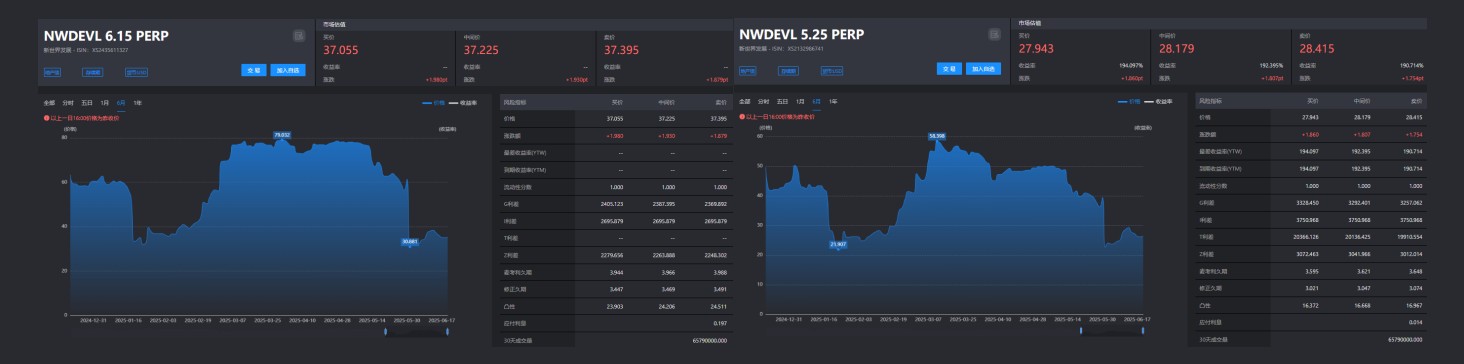Switch the right chart to the 分时 view
This screenshot has width=1464, height=364.
click(765, 102)
